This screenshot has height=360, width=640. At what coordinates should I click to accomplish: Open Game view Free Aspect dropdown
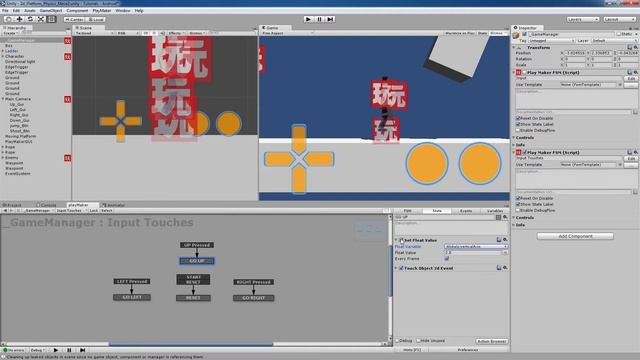287,33
